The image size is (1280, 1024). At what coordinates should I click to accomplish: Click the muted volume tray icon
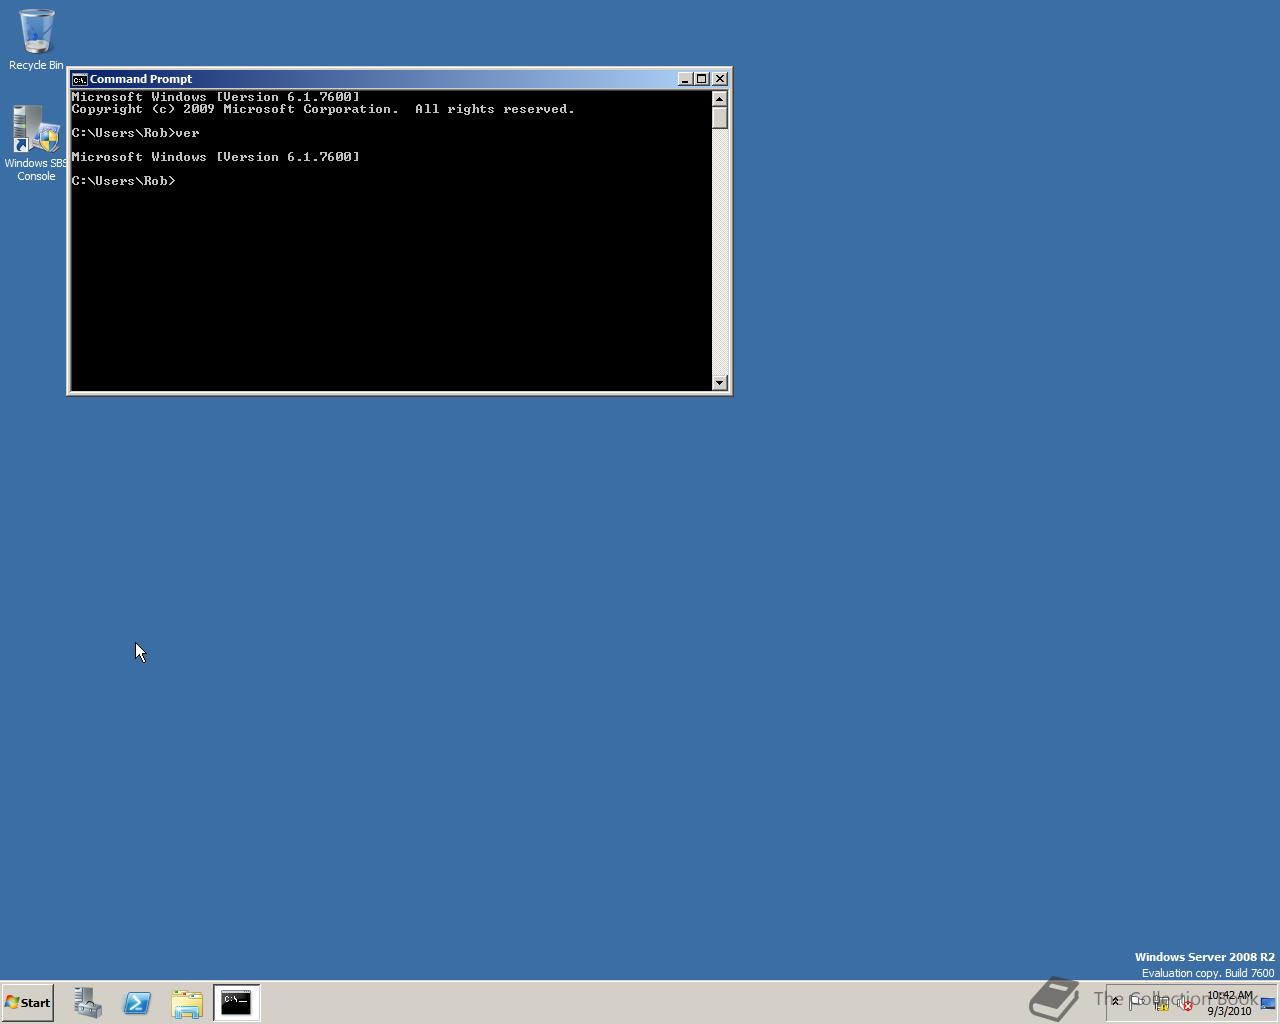coord(1184,1003)
